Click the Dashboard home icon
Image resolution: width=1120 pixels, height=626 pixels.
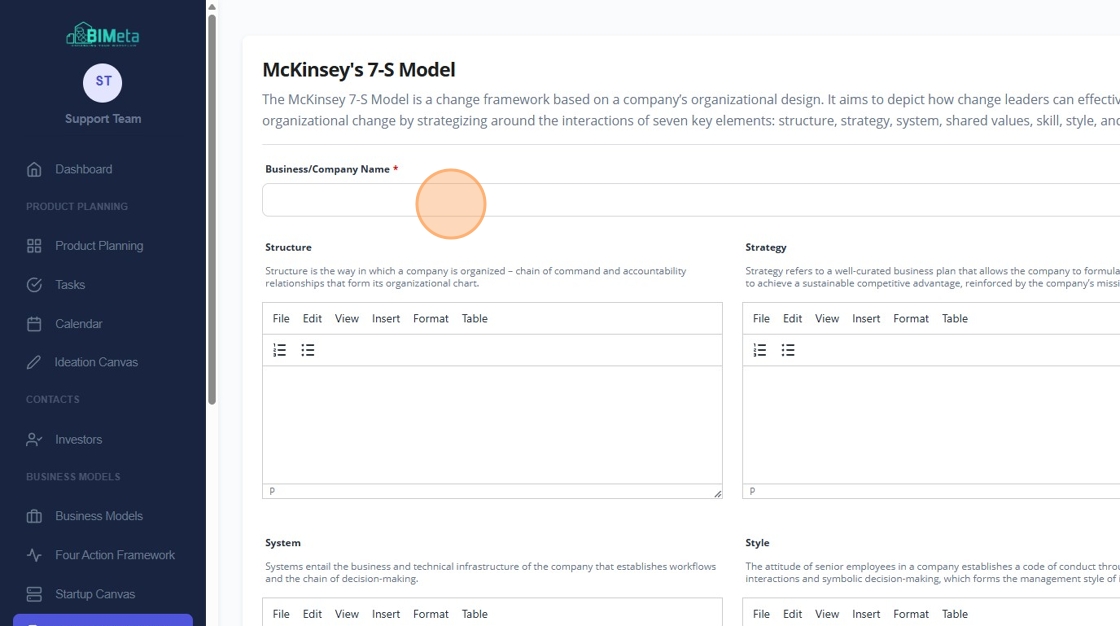[x=34, y=169]
